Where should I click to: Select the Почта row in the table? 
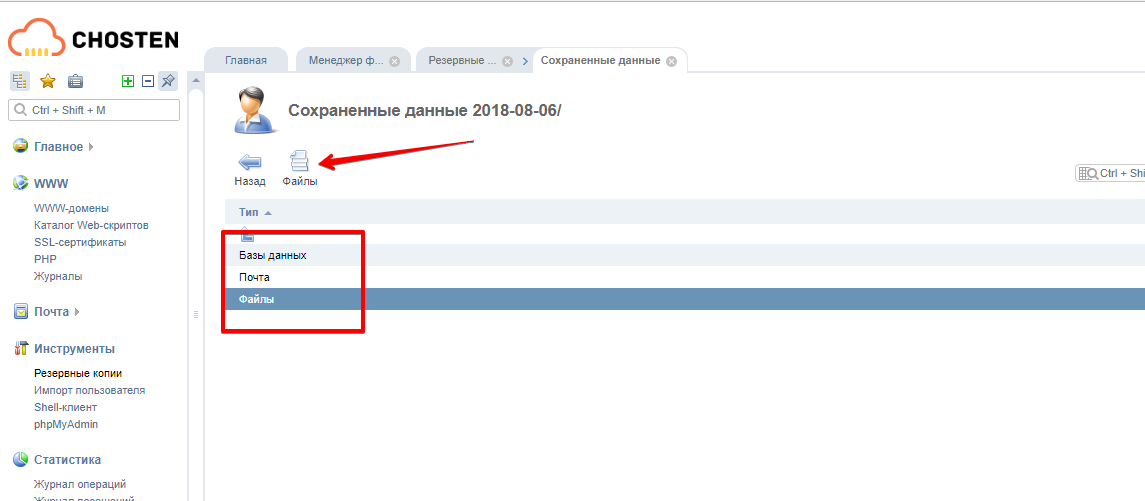click(x=685, y=278)
